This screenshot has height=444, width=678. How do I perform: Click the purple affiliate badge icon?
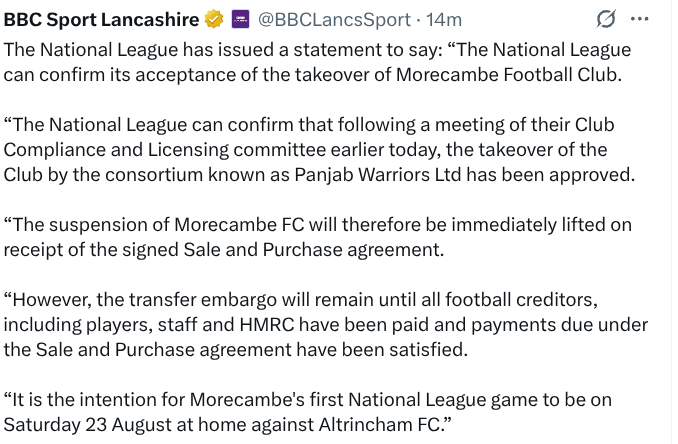(x=240, y=19)
